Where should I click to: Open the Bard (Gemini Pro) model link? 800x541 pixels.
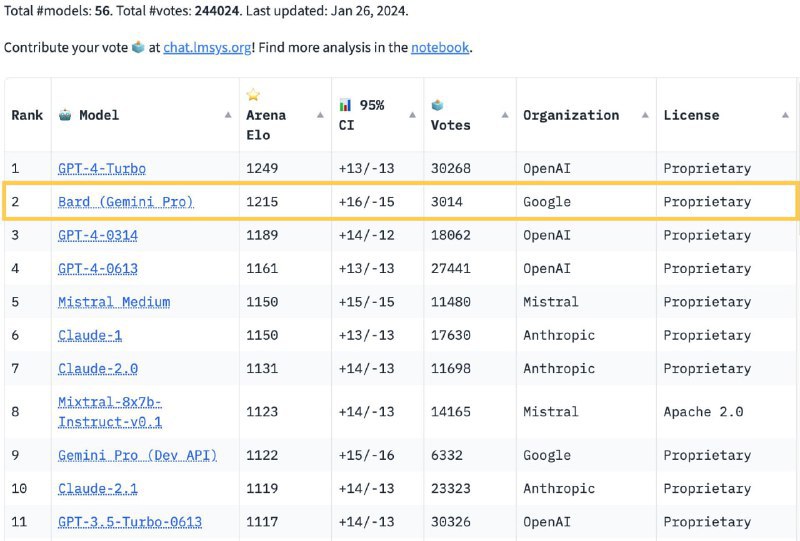point(125,202)
